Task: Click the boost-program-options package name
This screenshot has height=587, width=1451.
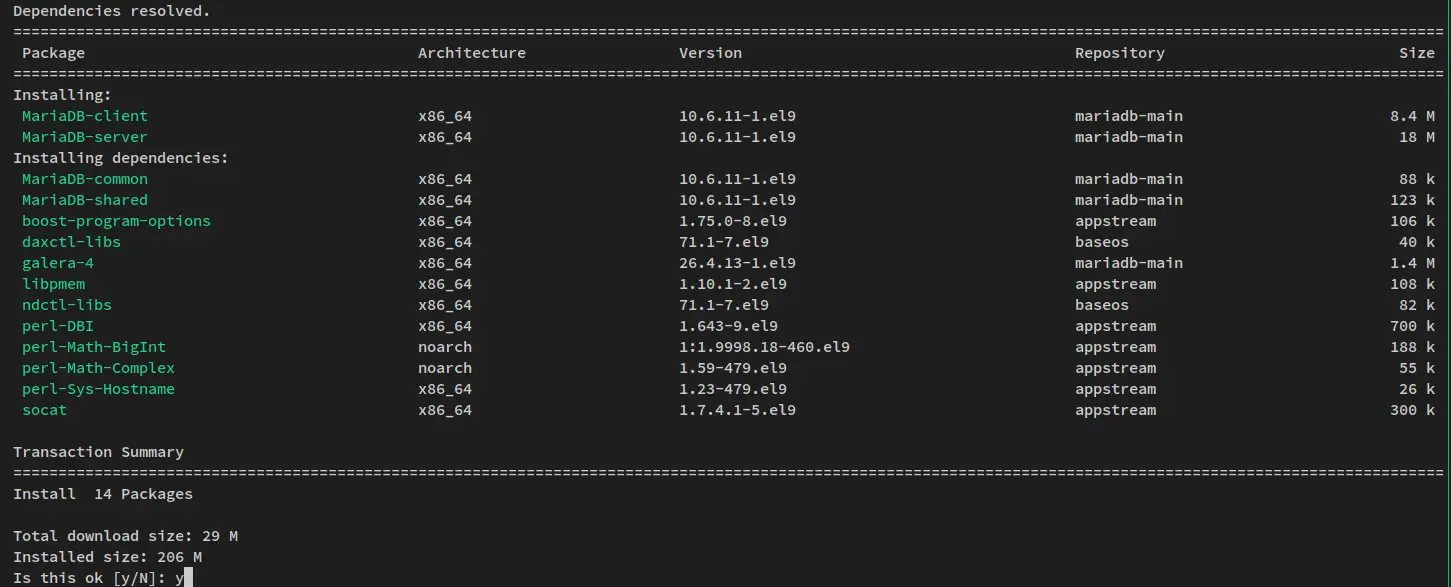Action: coord(116,221)
